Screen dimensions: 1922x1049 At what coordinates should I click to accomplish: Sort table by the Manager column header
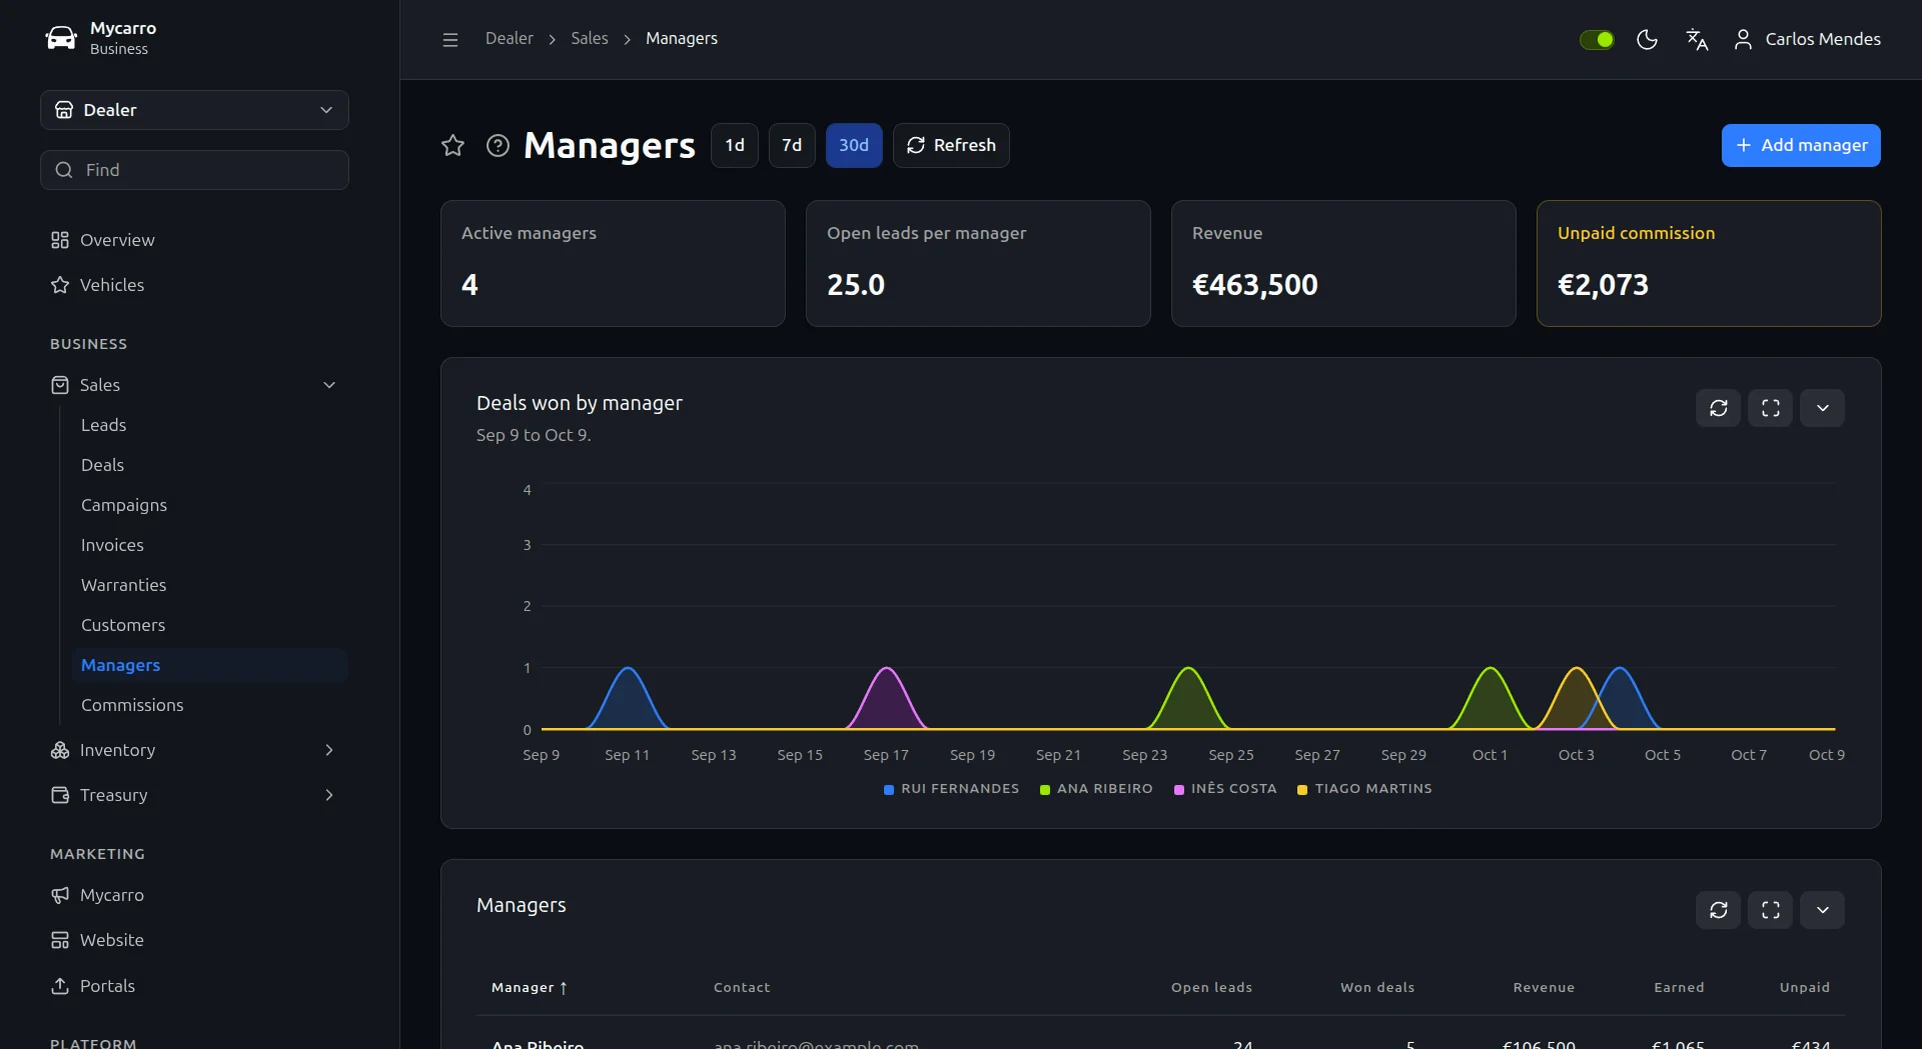[x=529, y=987]
